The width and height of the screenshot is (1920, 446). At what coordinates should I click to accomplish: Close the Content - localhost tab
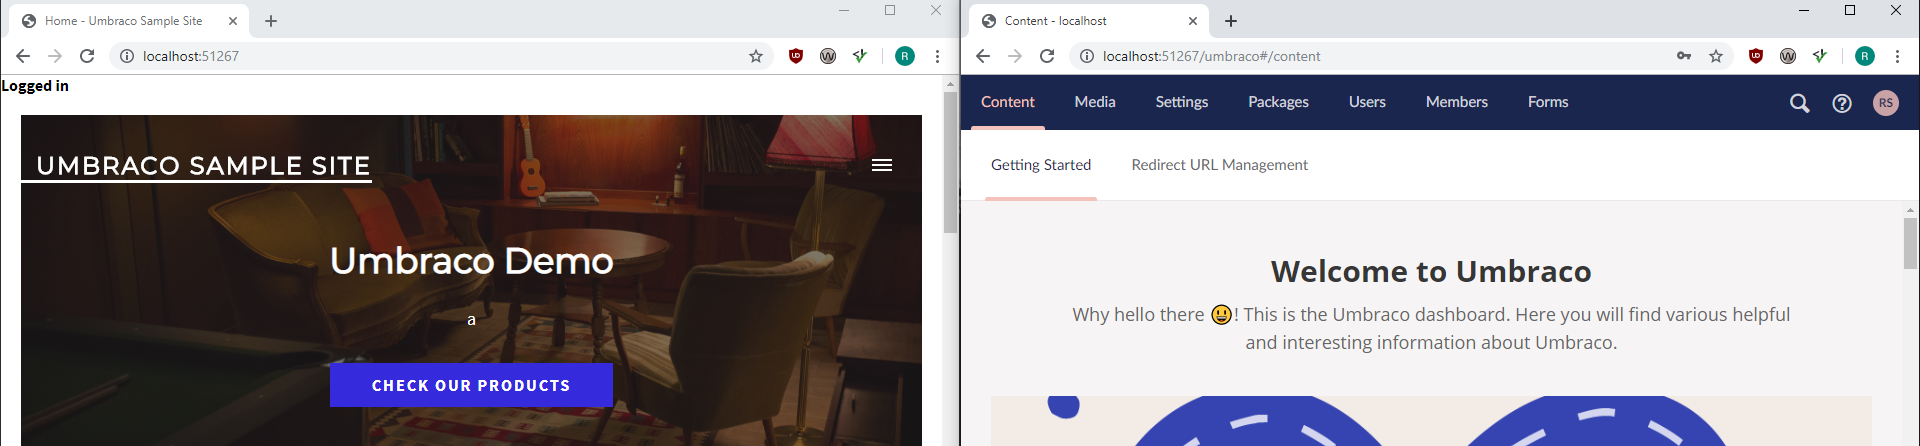(x=1193, y=21)
